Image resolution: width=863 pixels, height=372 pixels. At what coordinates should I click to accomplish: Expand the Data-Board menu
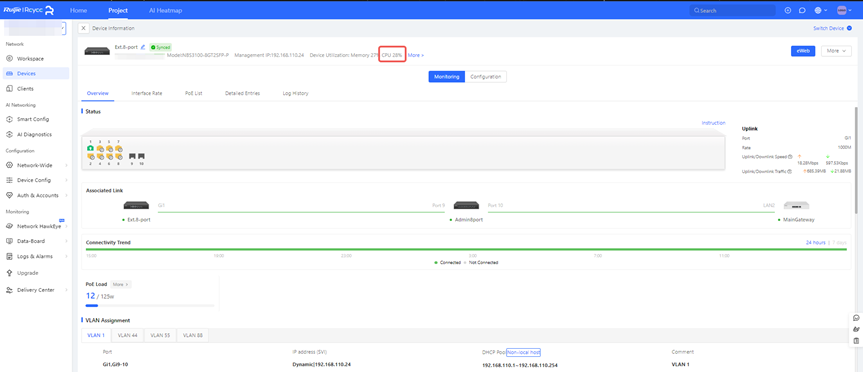coord(37,241)
